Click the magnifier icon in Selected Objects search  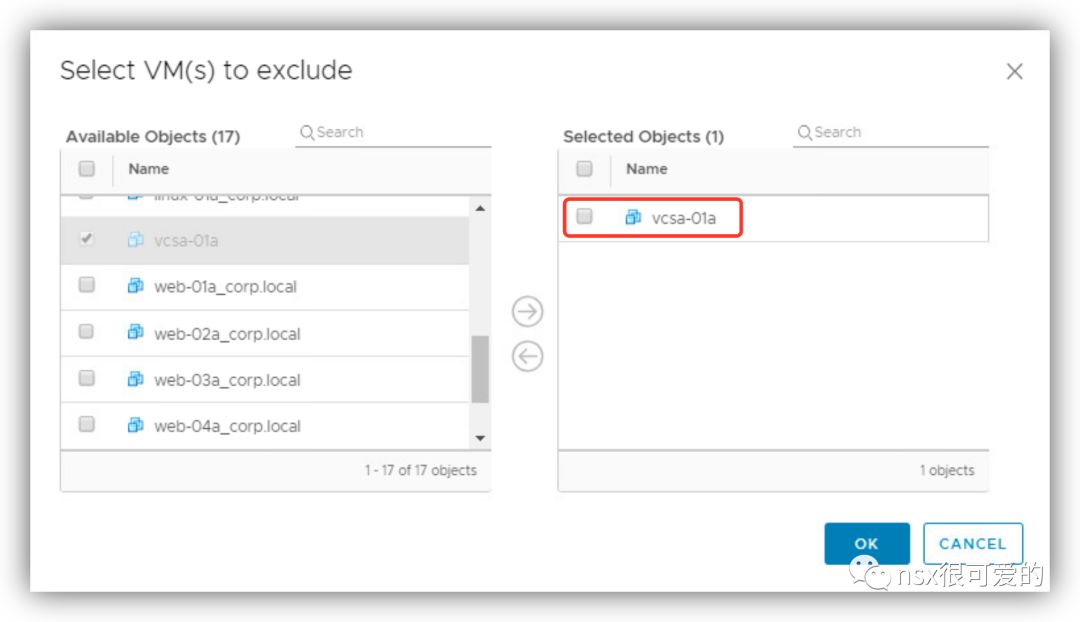click(804, 132)
